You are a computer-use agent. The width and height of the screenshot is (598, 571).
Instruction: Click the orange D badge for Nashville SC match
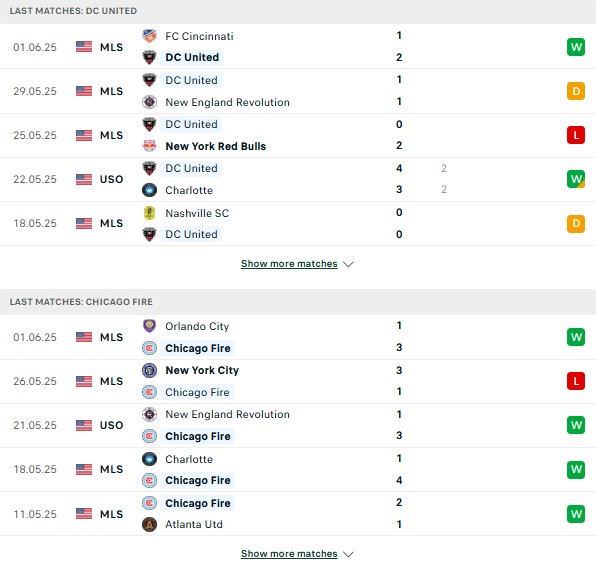[576, 223]
